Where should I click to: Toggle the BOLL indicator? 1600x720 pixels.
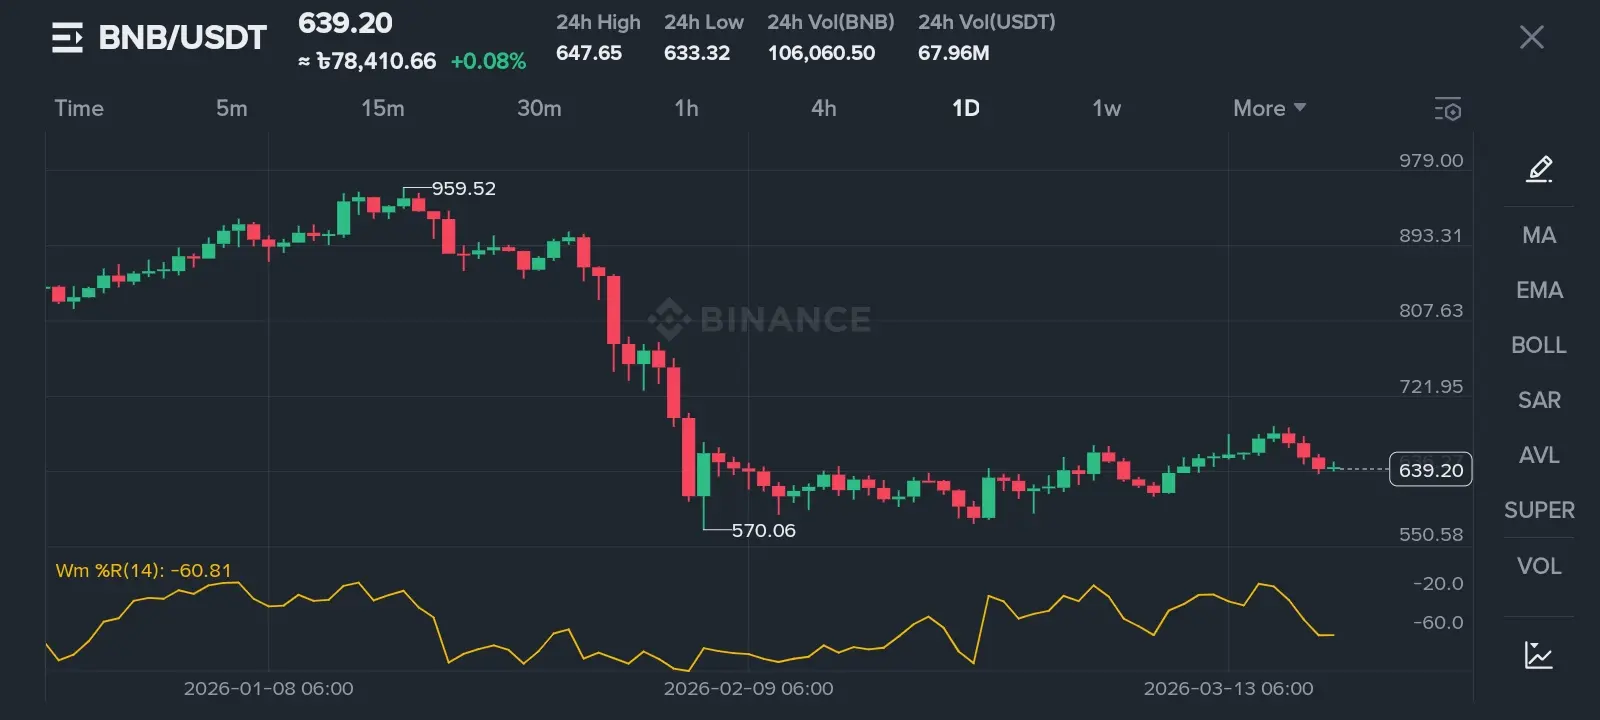(1539, 345)
